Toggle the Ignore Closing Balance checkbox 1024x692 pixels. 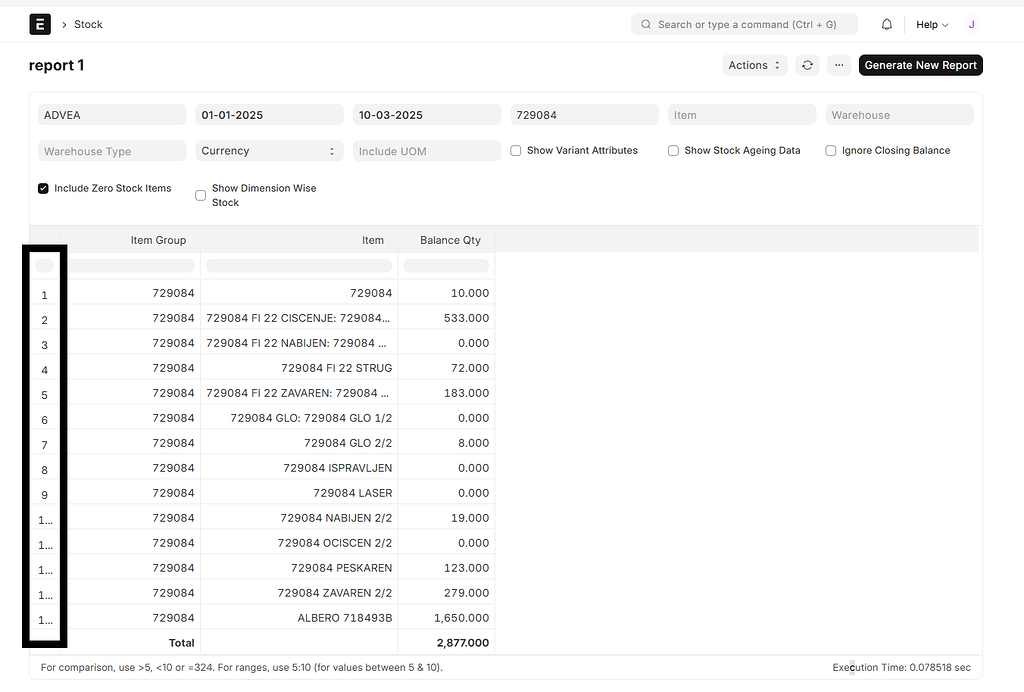click(831, 150)
